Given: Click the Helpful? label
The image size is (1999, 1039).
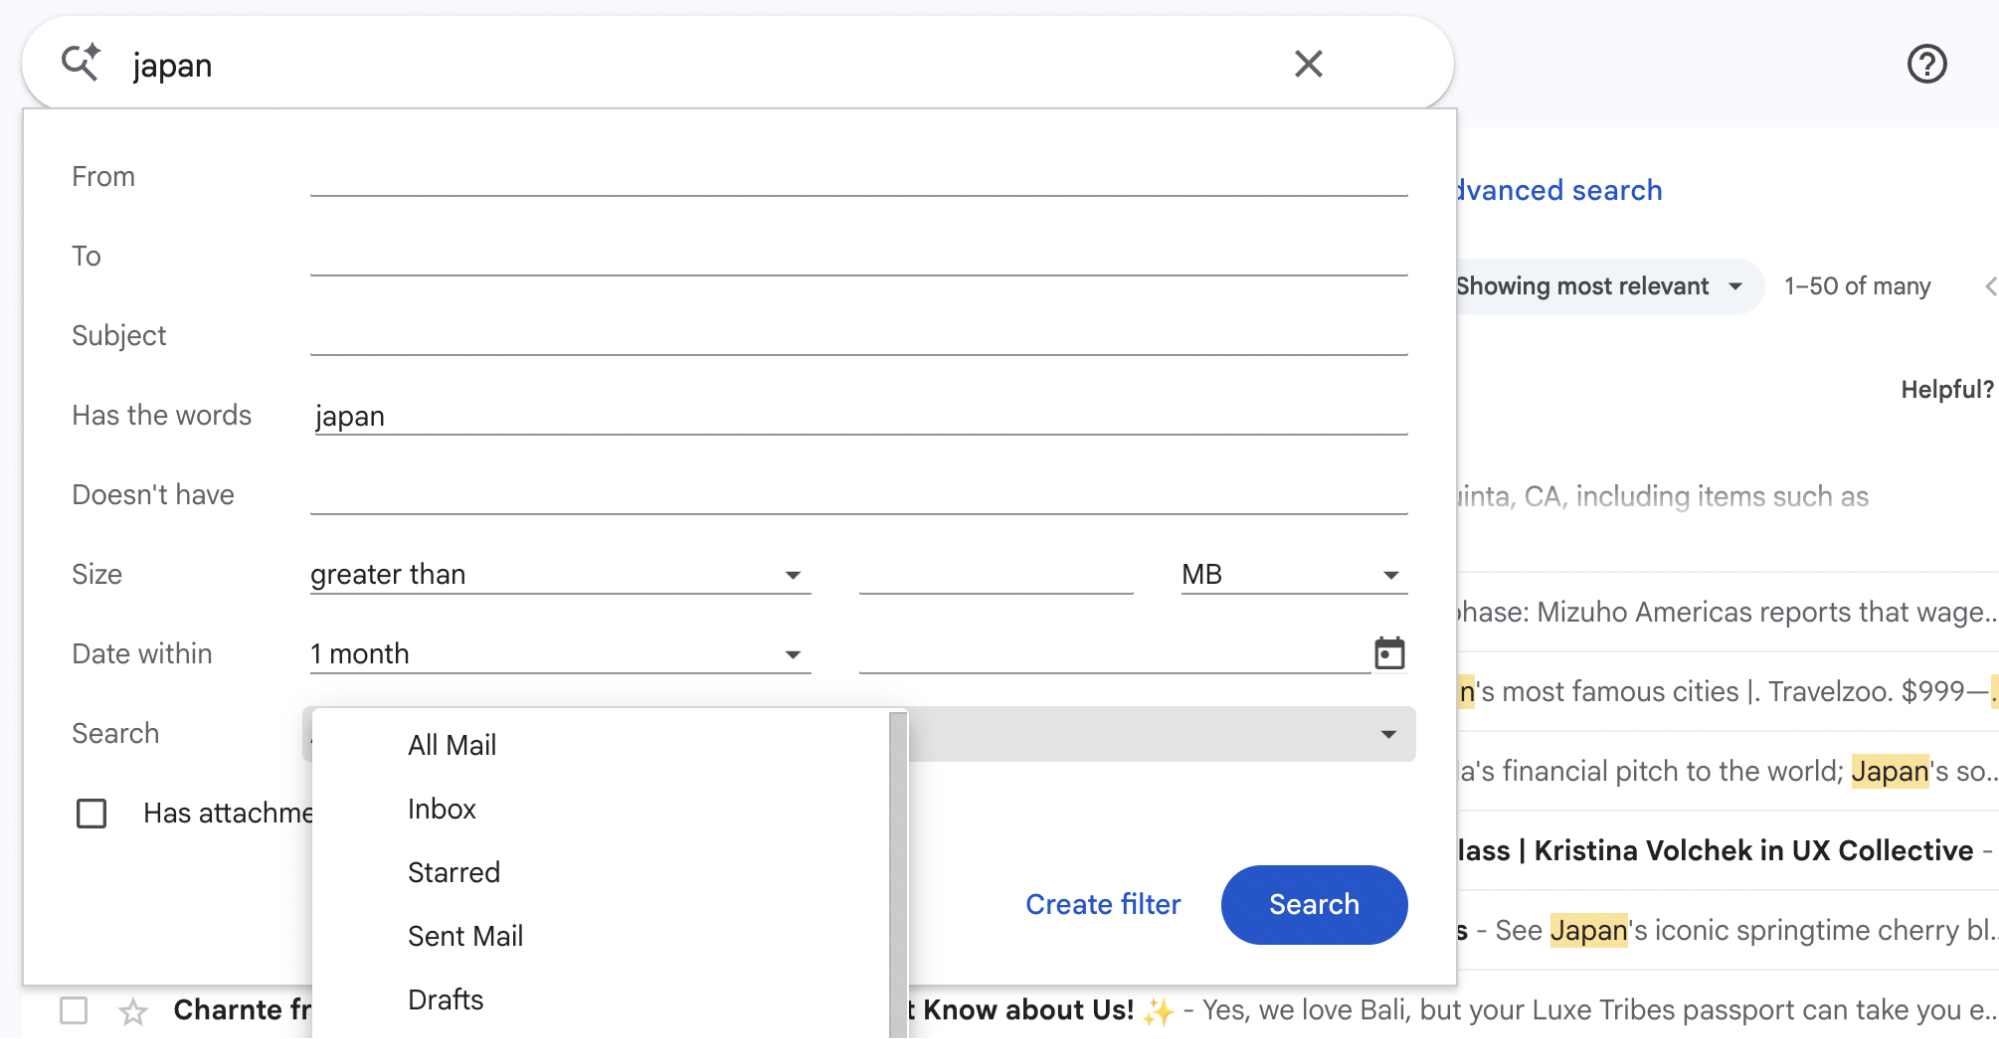Looking at the screenshot, I should click(1947, 390).
